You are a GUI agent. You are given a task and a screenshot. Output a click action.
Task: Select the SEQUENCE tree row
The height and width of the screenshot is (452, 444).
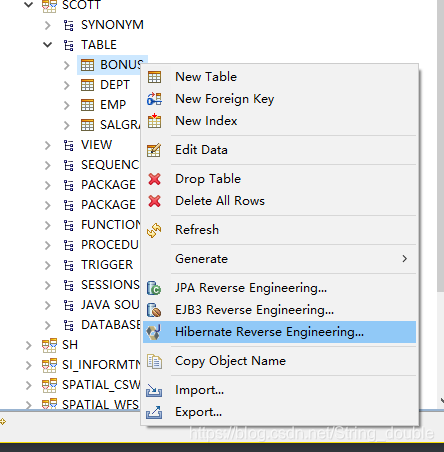point(110,165)
